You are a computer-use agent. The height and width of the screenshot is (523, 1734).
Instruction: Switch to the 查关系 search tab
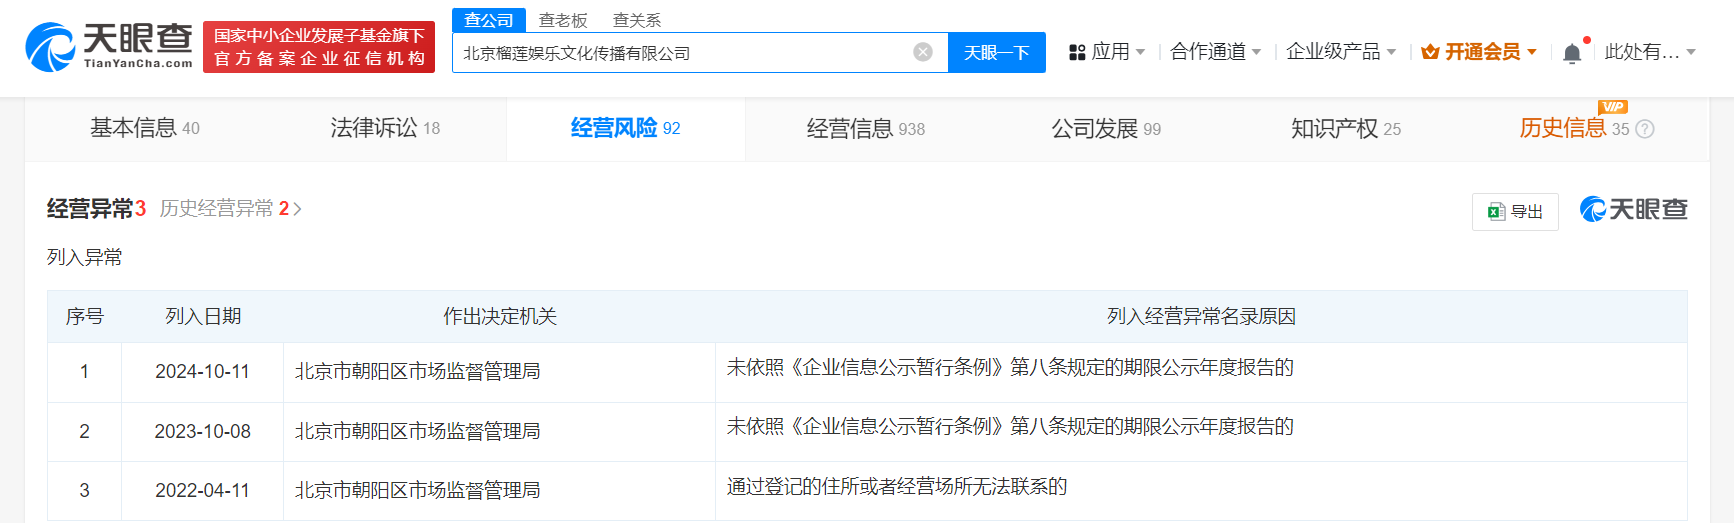click(637, 20)
